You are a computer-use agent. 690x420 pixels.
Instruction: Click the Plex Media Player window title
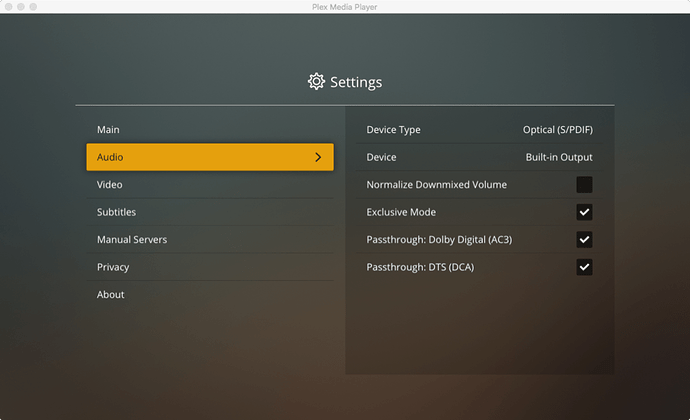(x=345, y=7)
